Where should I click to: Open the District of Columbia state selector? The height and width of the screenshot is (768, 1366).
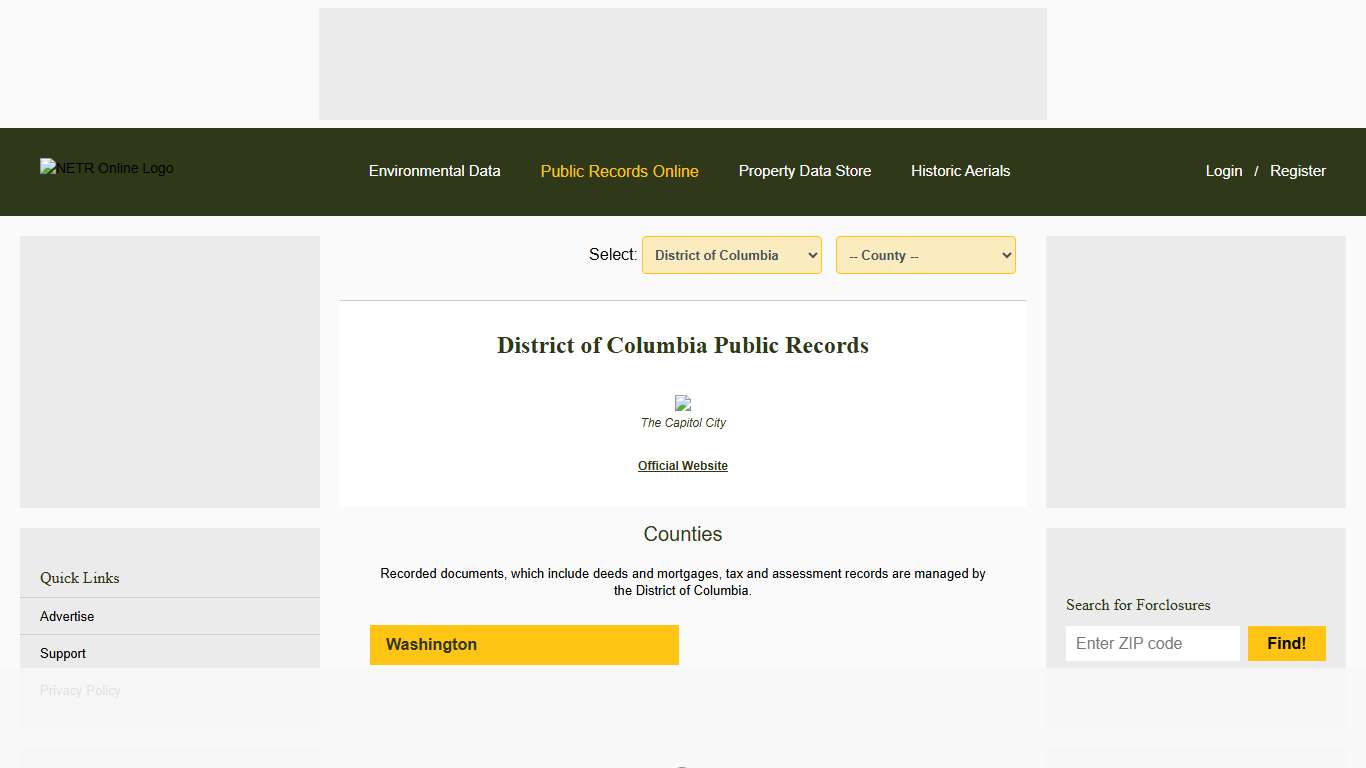click(x=731, y=255)
